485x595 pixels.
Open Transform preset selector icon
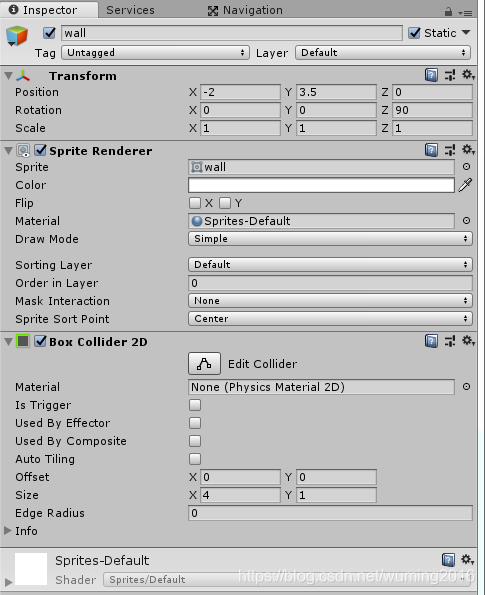450,75
